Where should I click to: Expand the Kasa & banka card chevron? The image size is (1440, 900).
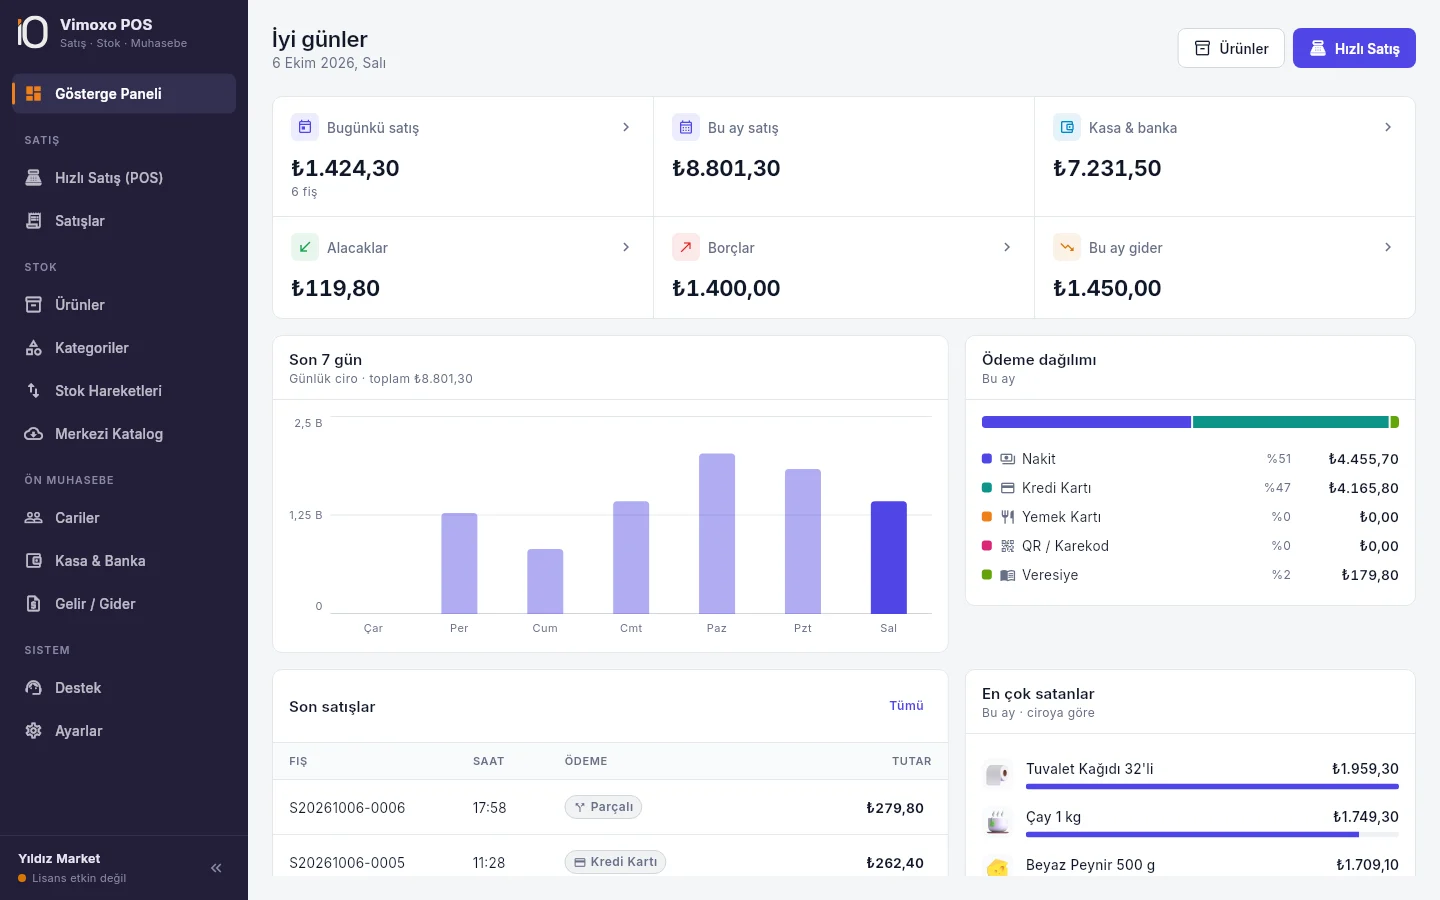[1388, 127]
